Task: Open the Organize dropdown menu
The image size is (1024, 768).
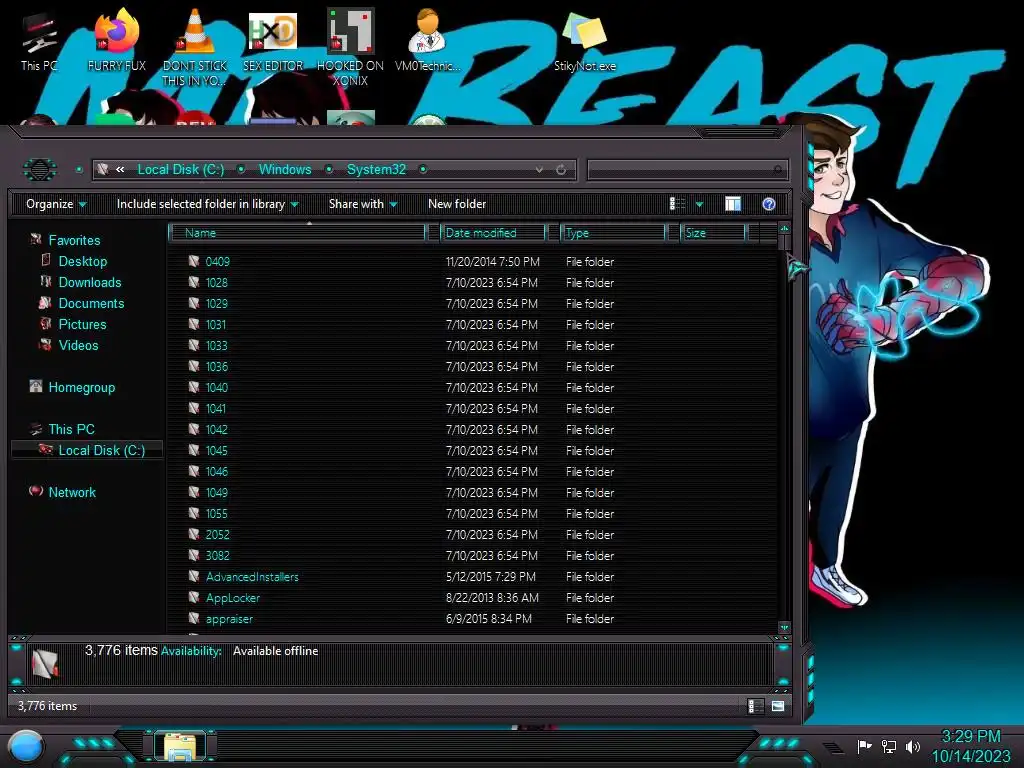Action: click(x=56, y=204)
